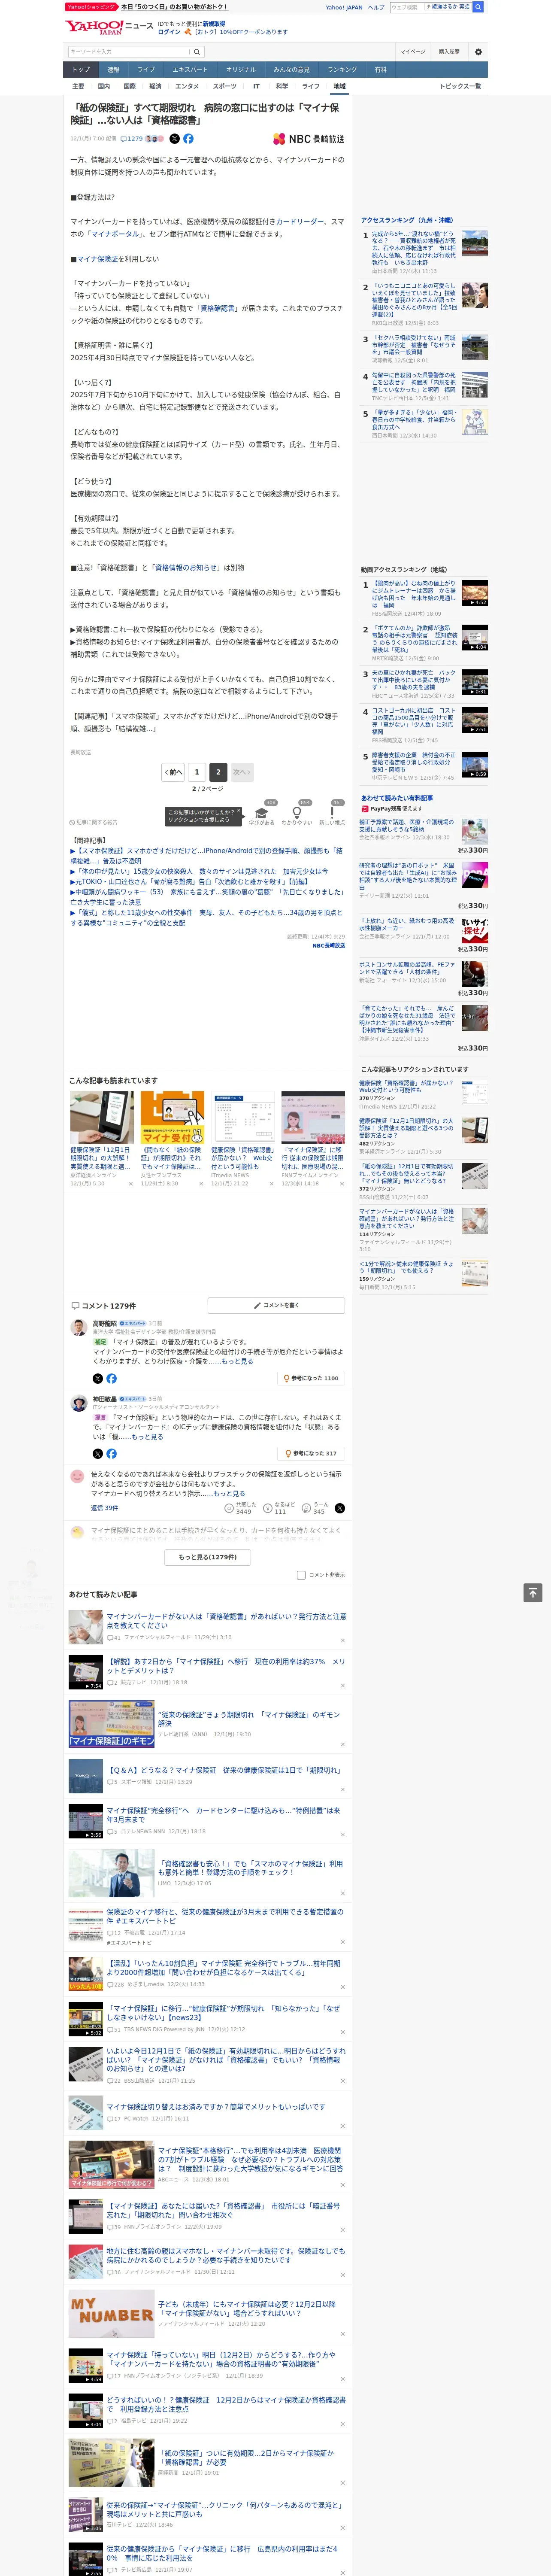Click the search magnifier button beside keyword field
Viewport: 551px width, 2576px height.
197,52
